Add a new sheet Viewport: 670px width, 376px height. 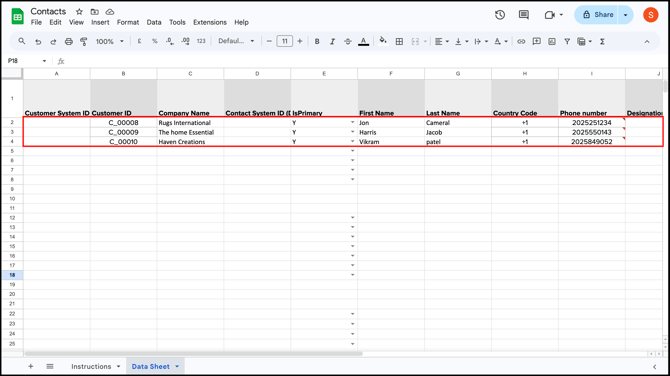tap(31, 366)
